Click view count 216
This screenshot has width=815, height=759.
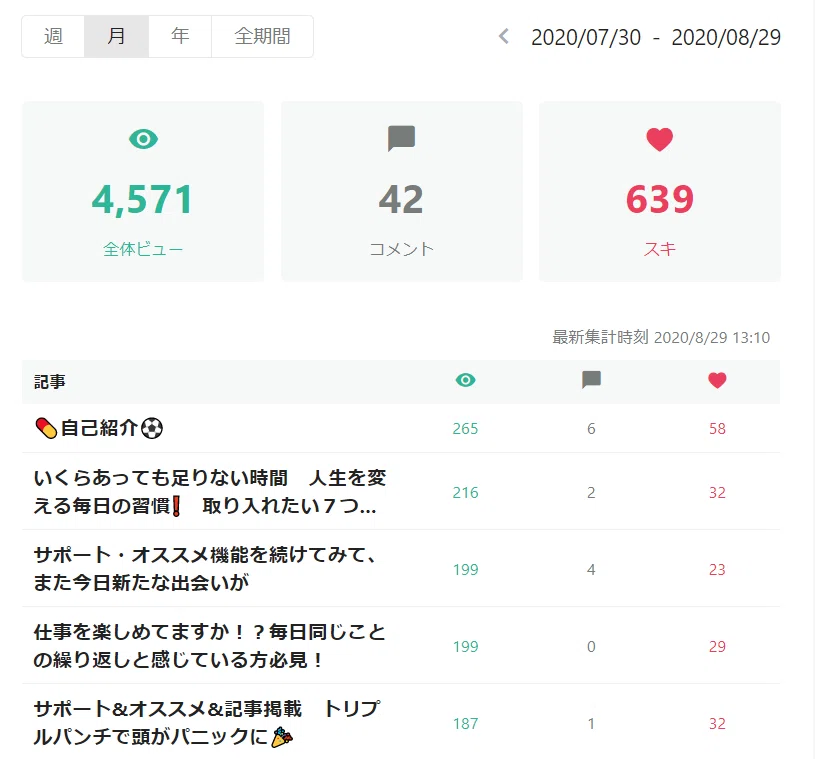(x=465, y=493)
